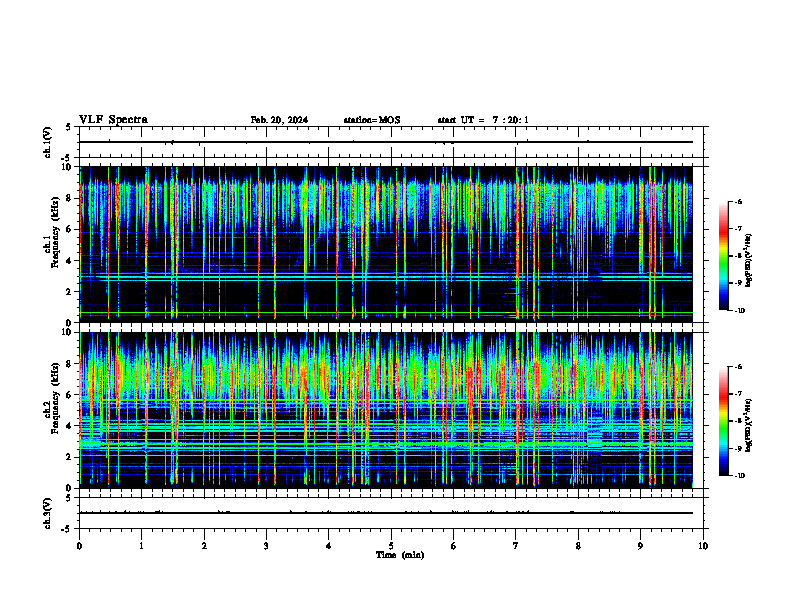792x612 pixels.
Task: Click the "8" tick on the time axis
Action: pos(578,546)
